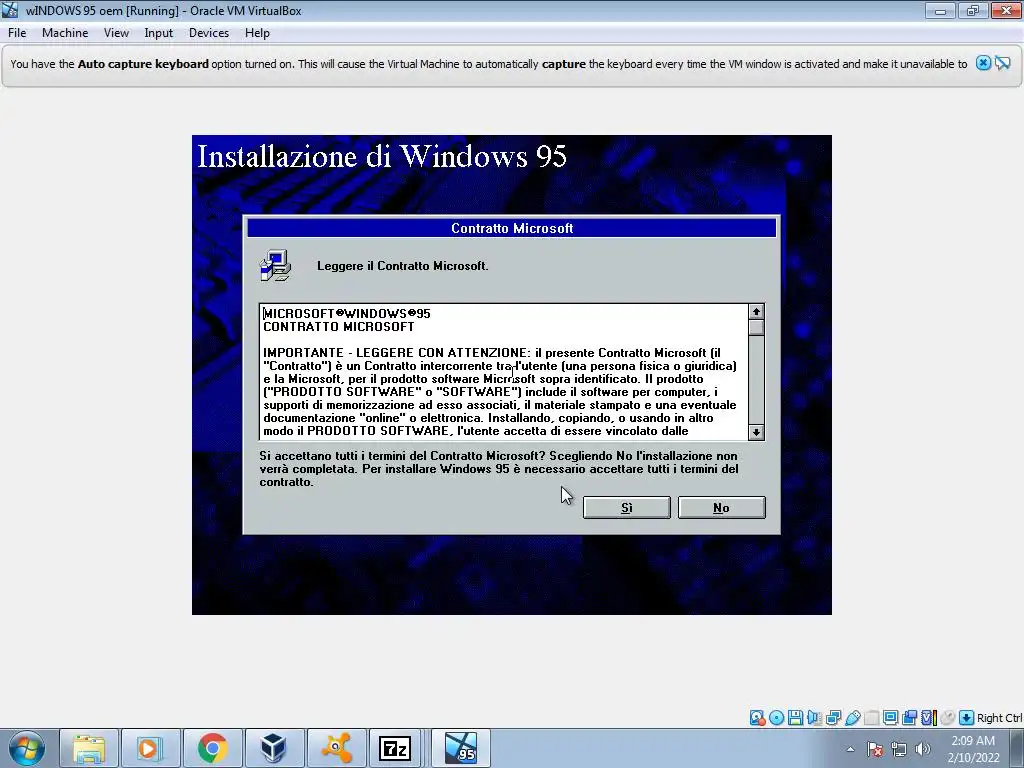The height and width of the screenshot is (768, 1024).
Task: Restore down the VirtualBox window
Action: (x=973, y=10)
